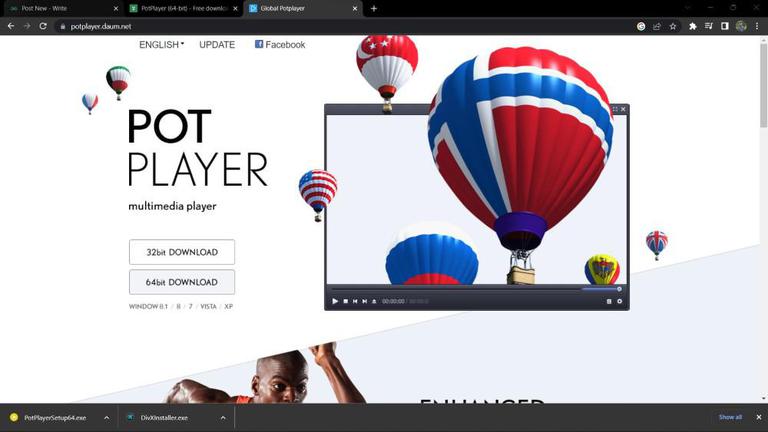Click the share page icon in address bar
Screen dimensions: 768x432
657,26
